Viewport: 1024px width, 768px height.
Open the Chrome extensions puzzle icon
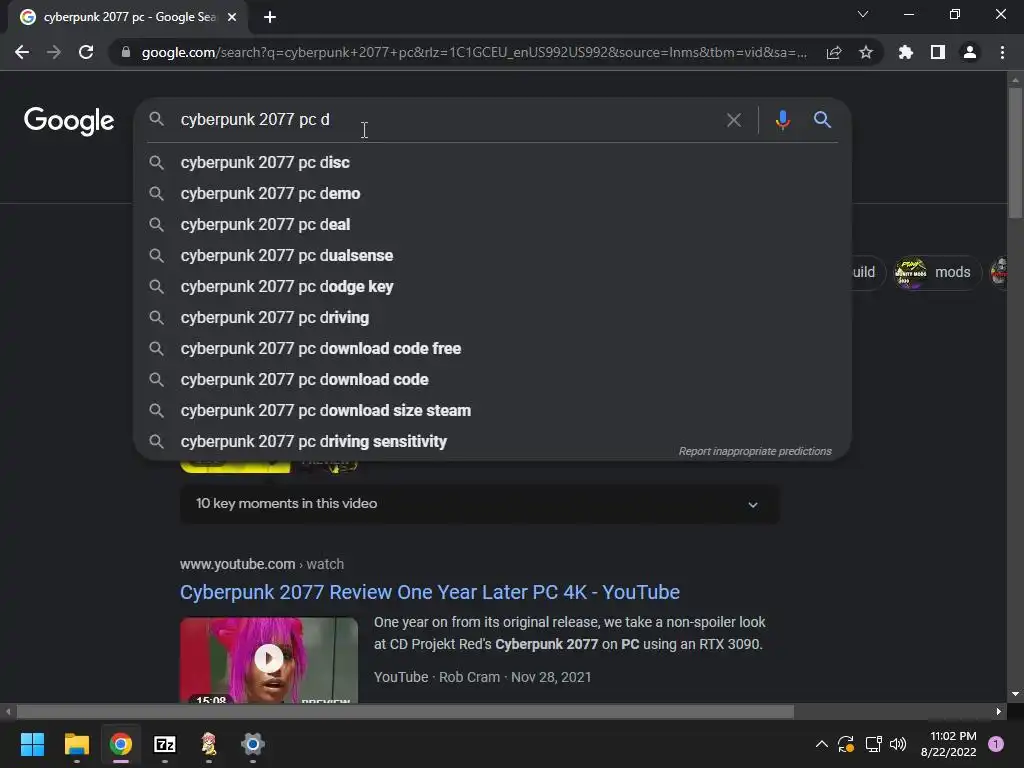(x=906, y=52)
